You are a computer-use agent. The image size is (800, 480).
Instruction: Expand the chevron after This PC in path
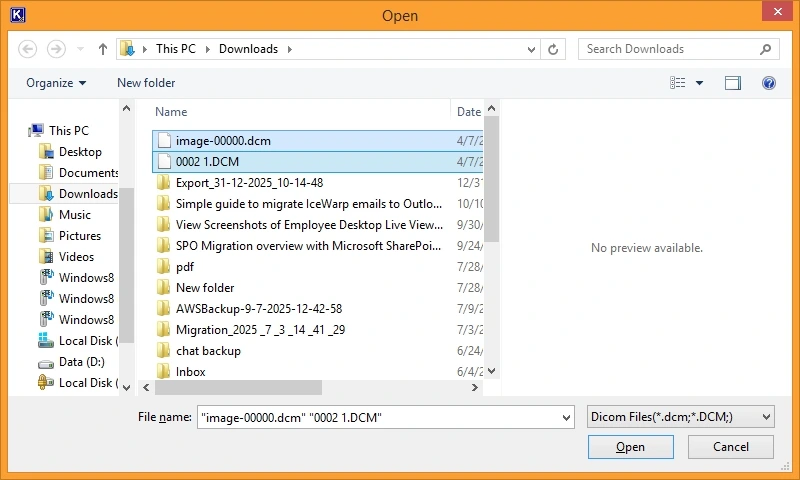(208, 49)
